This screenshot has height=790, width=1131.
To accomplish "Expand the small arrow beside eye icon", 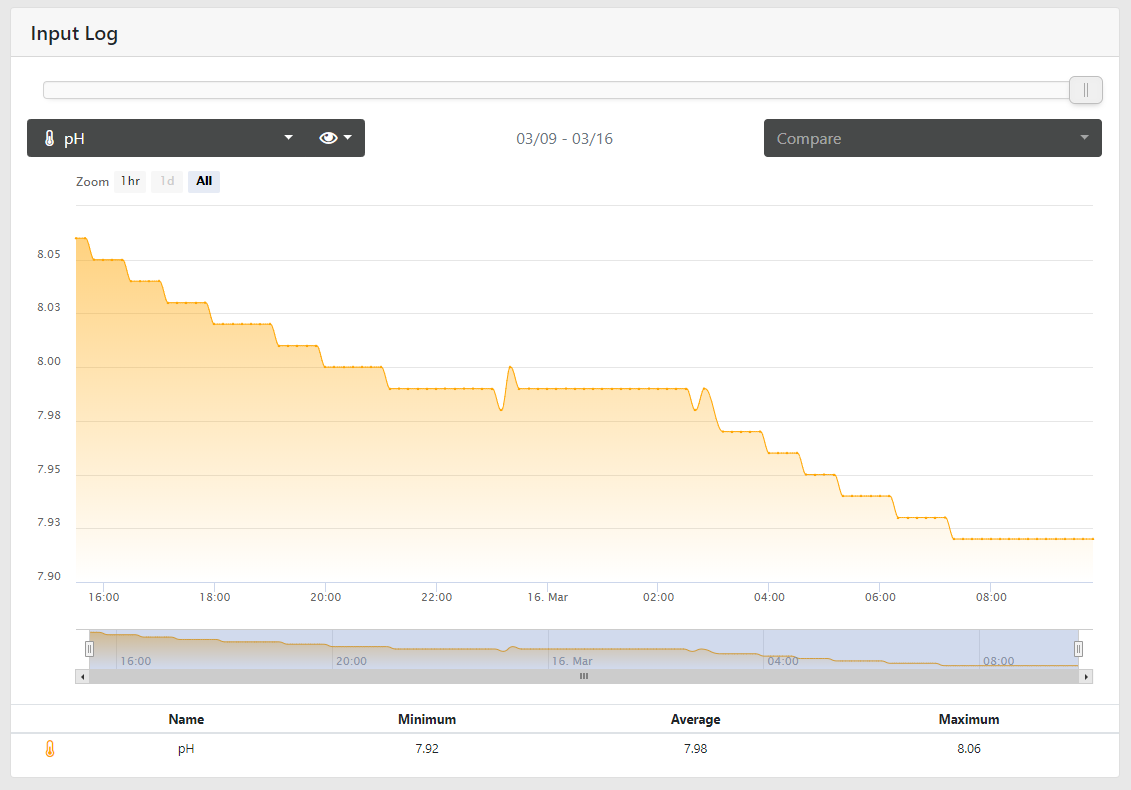I will [348, 138].
